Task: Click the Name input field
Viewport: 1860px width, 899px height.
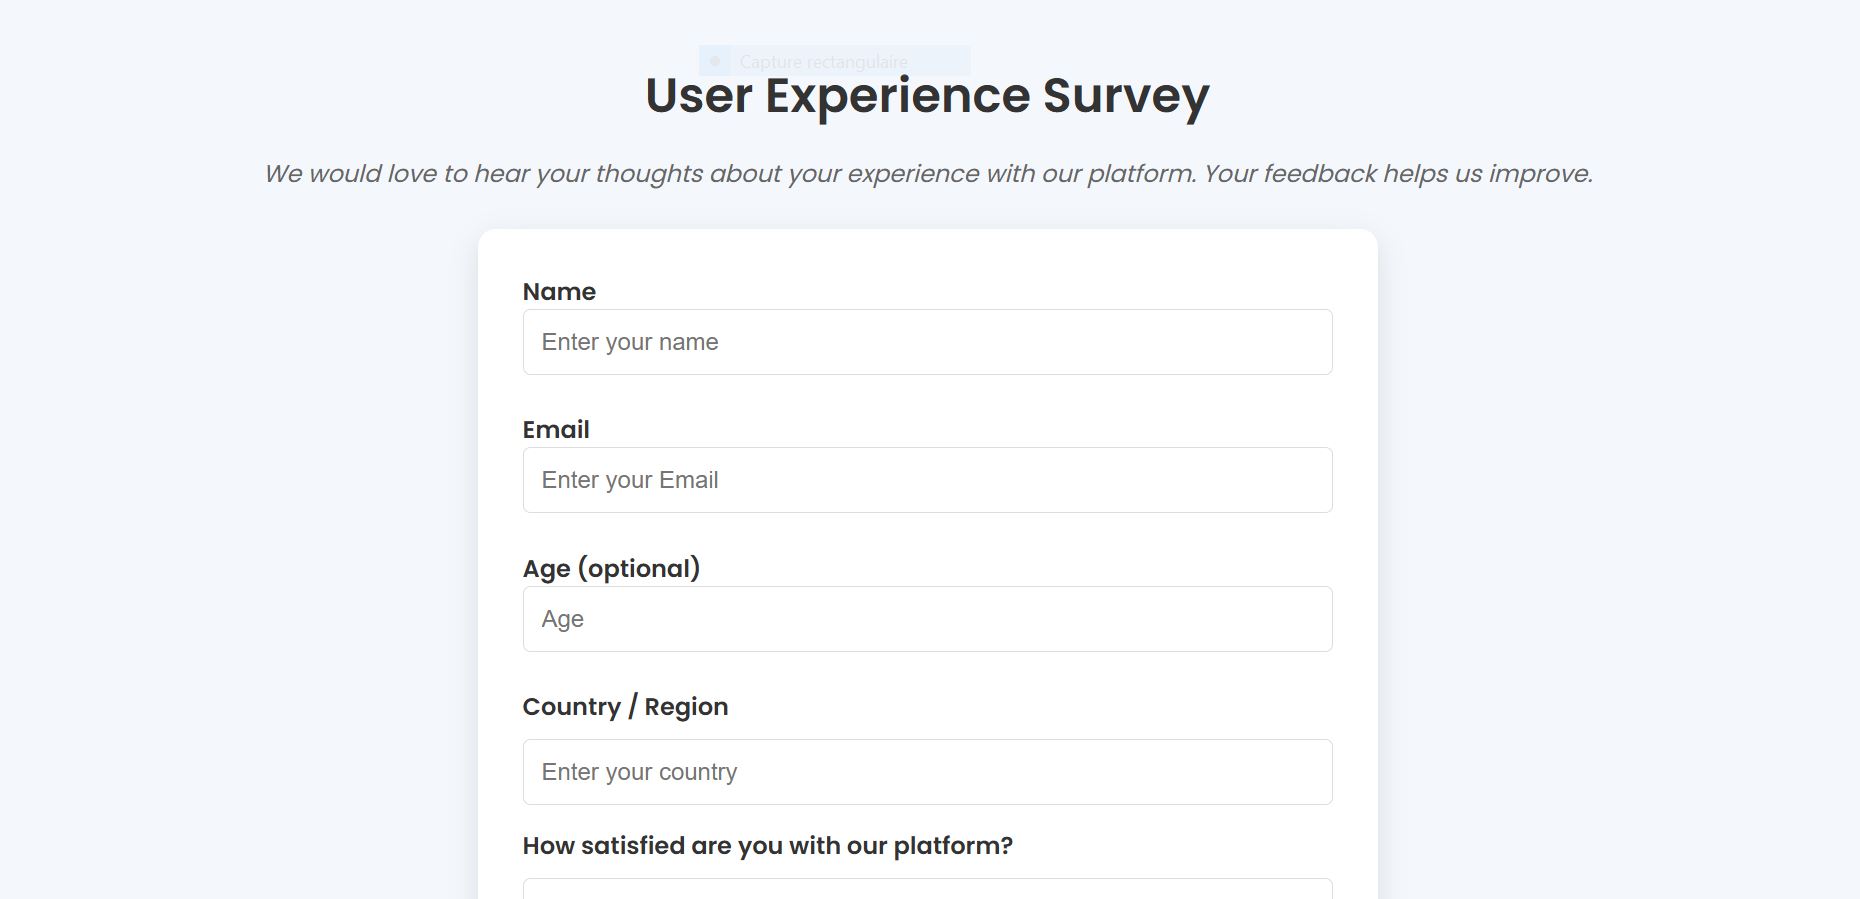Action: (926, 341)
